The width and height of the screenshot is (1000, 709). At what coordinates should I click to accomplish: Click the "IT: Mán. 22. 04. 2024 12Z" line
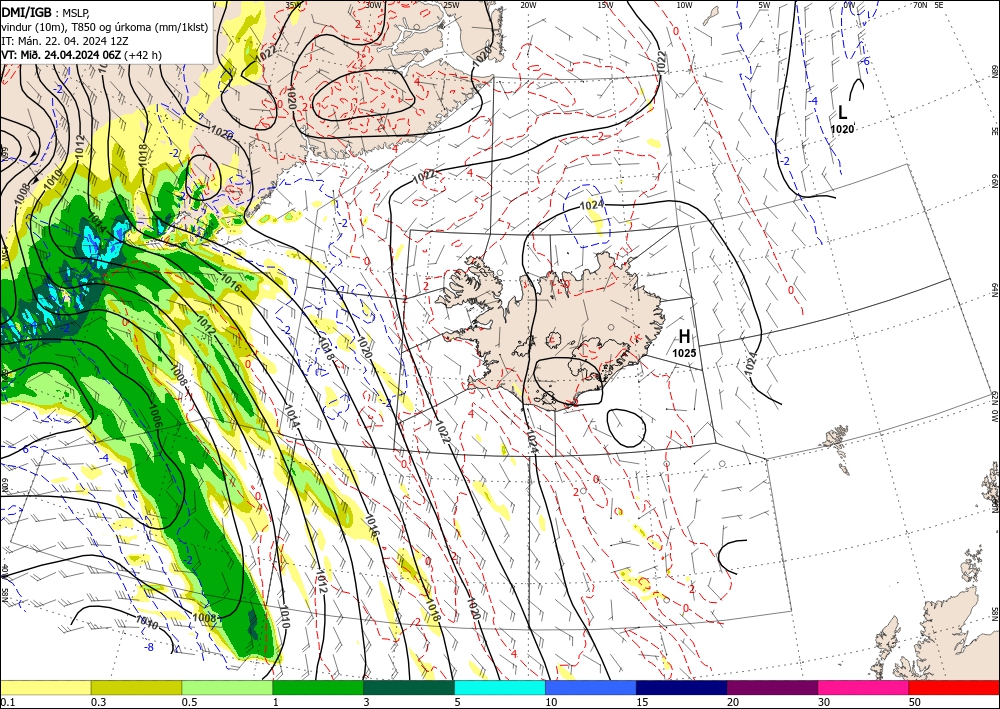pos(65,41)
